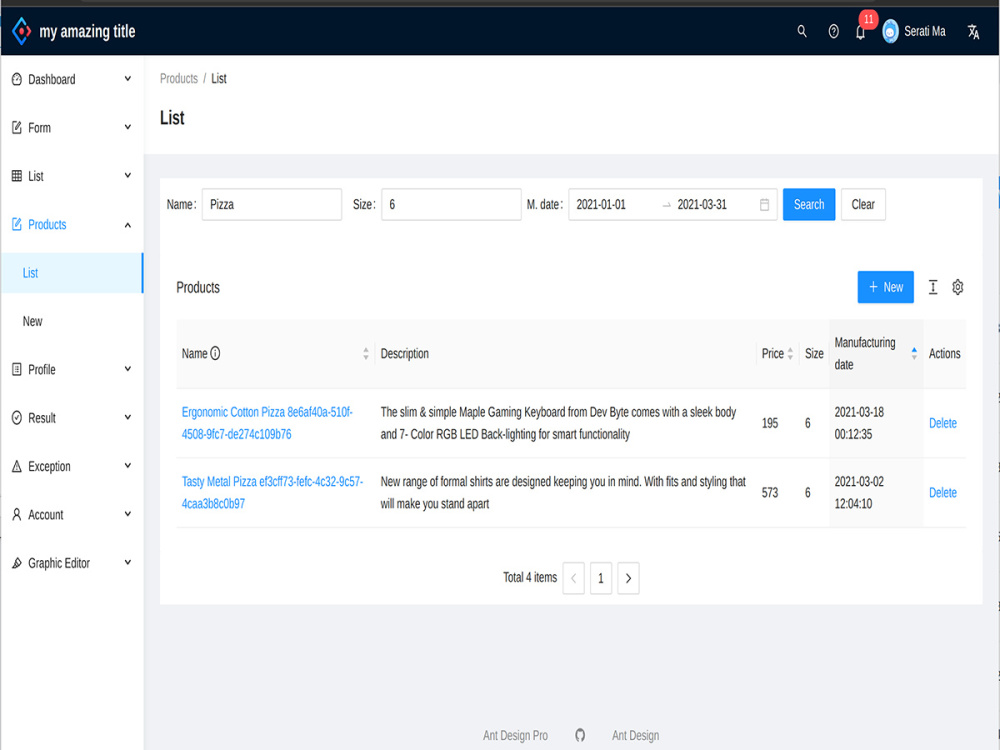The width and height of the screenshot is (1000, 750).
Task: Click the price value 573
Action: (x=770, y=492)
